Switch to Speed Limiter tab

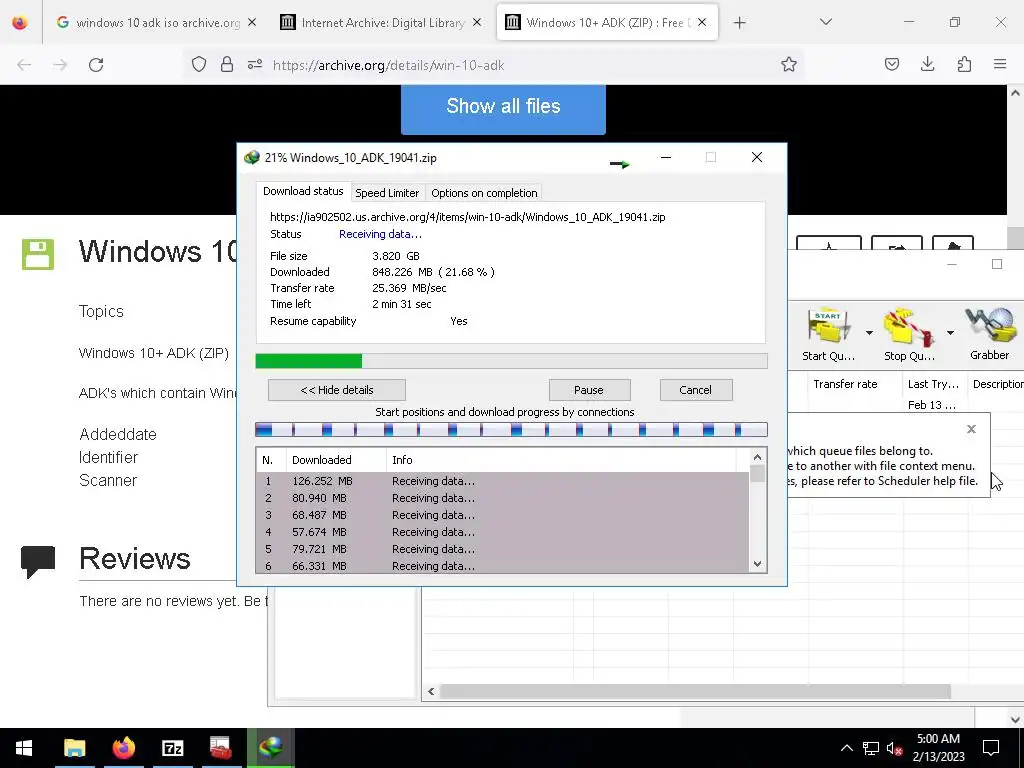point(387,193)
